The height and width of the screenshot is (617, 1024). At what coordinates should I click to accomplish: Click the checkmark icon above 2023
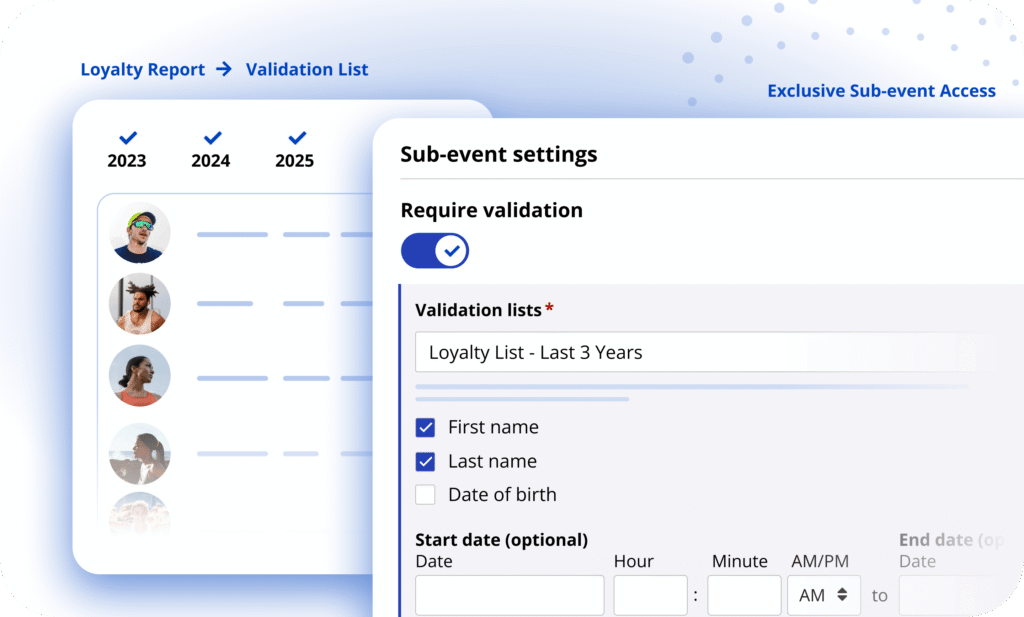point(127,138)
